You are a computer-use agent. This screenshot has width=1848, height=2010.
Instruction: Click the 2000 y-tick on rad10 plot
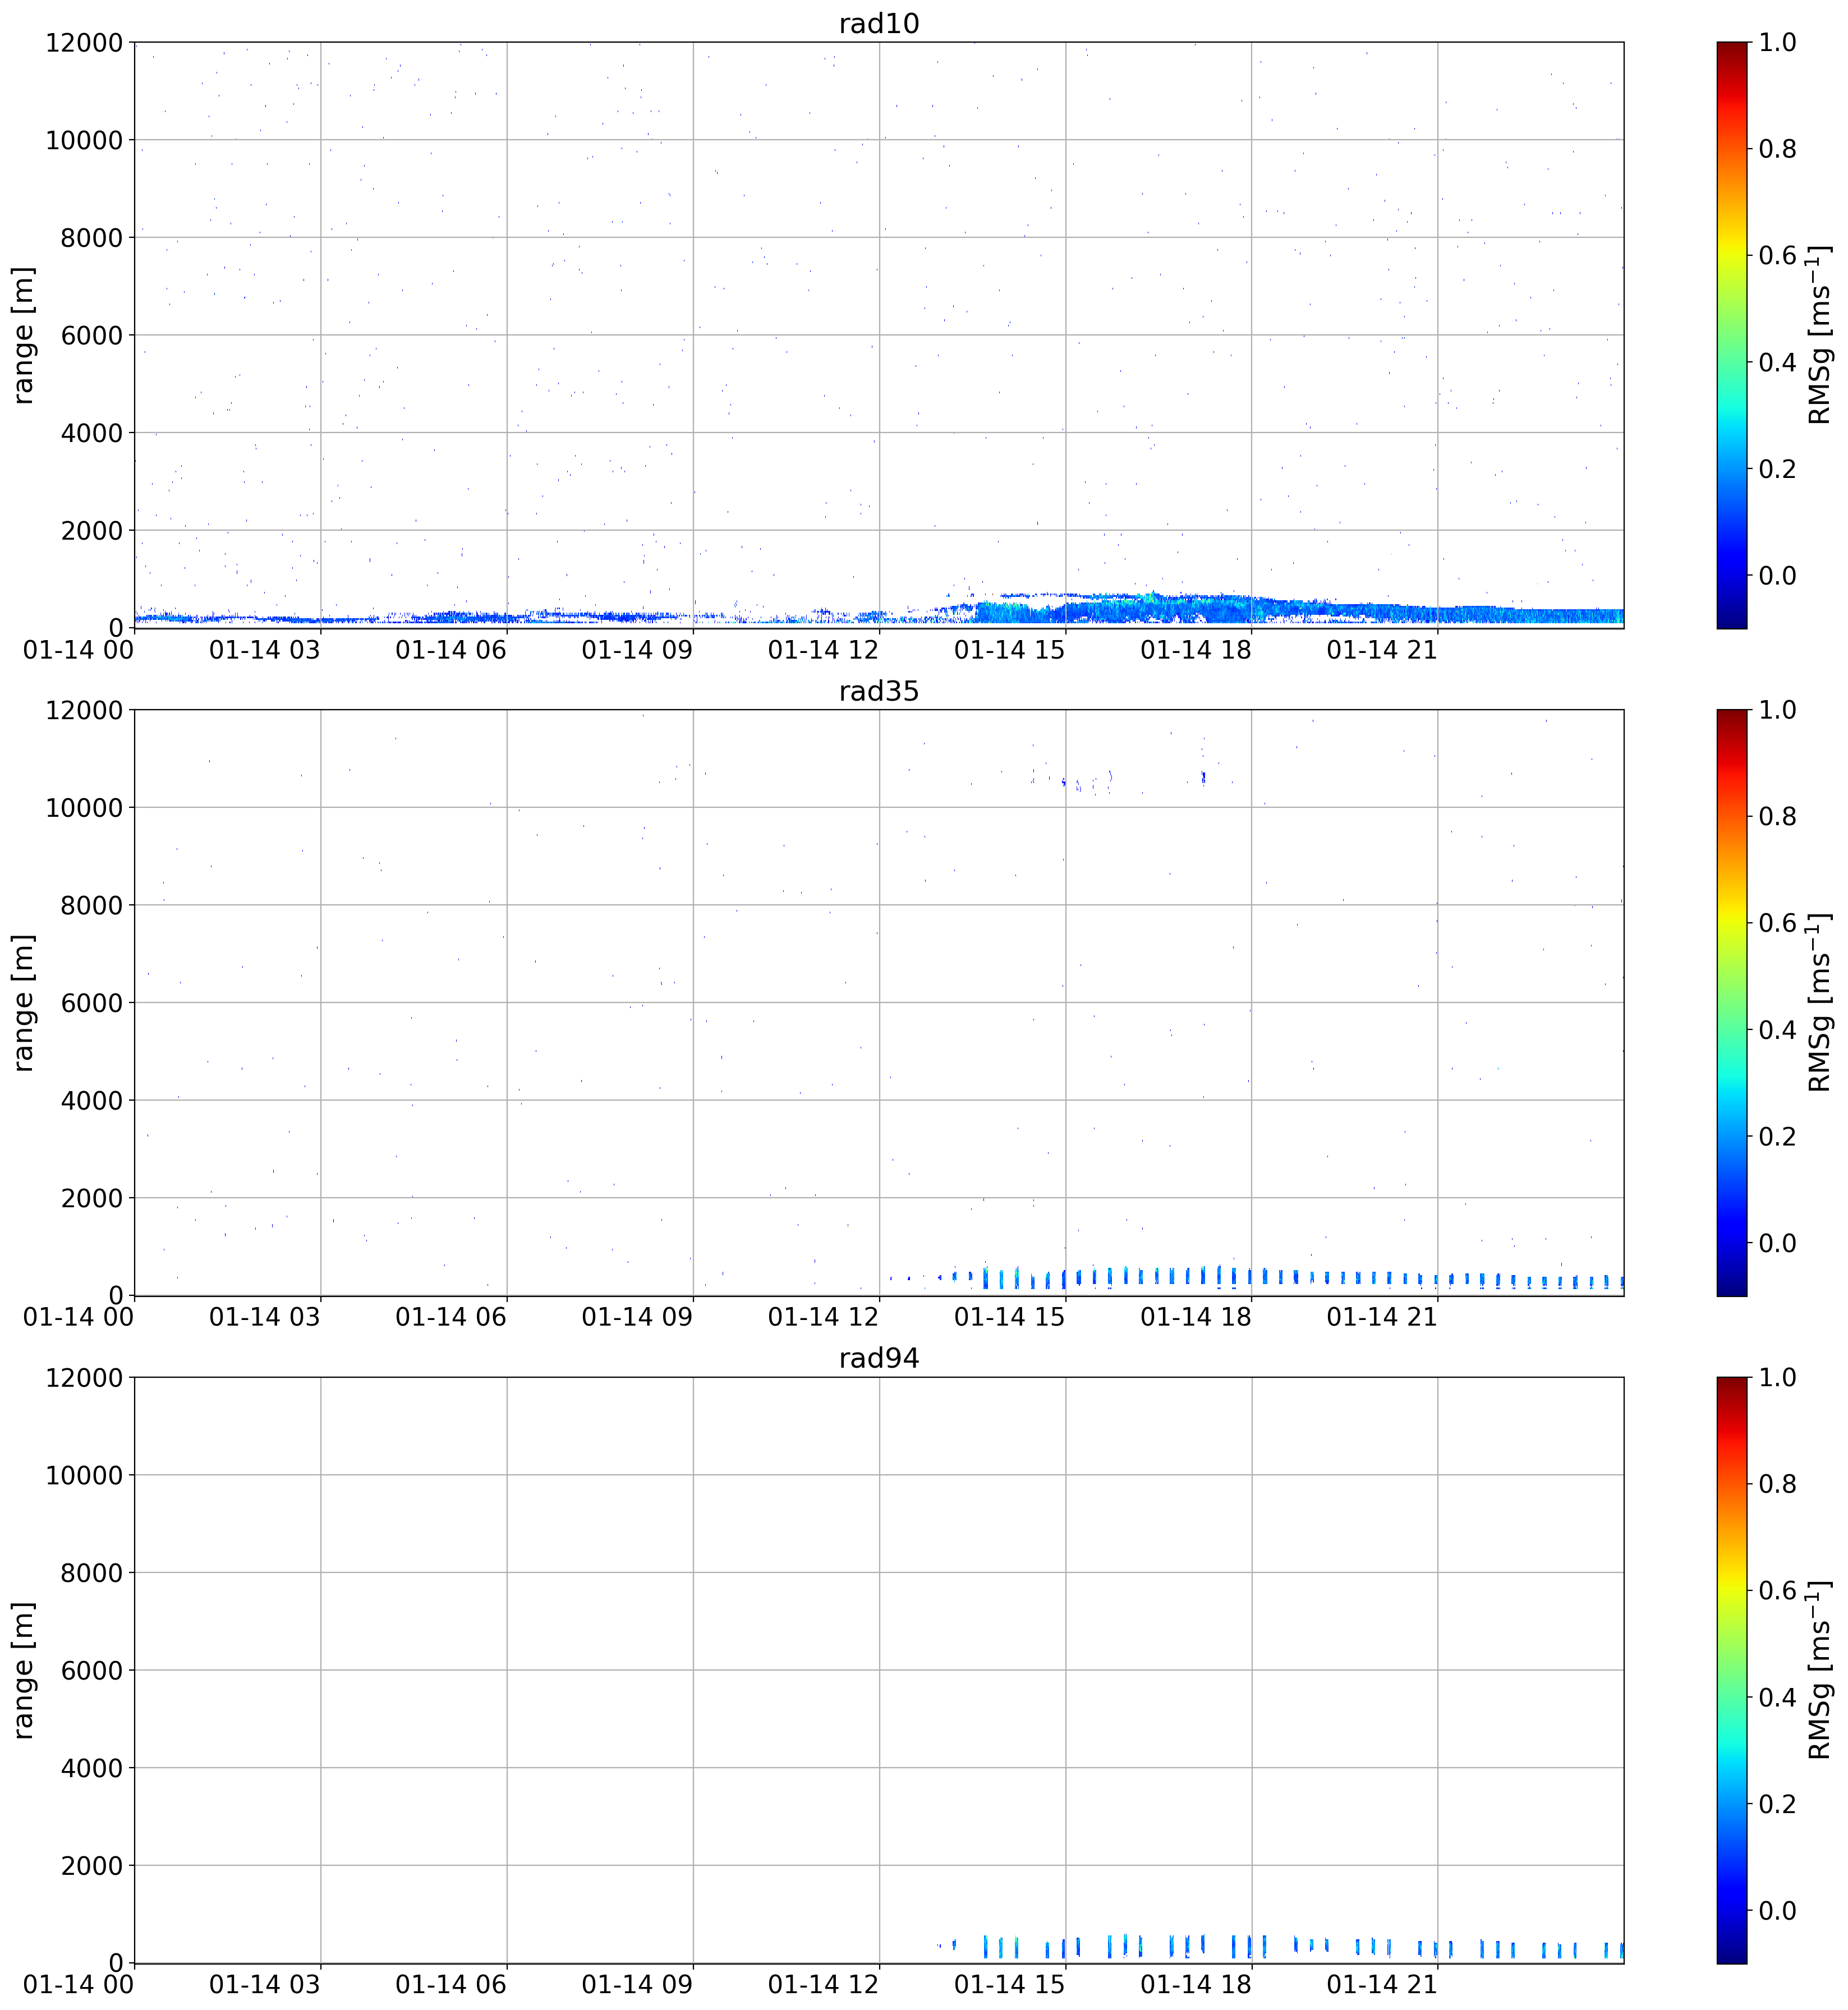click(x=91, y=530)
